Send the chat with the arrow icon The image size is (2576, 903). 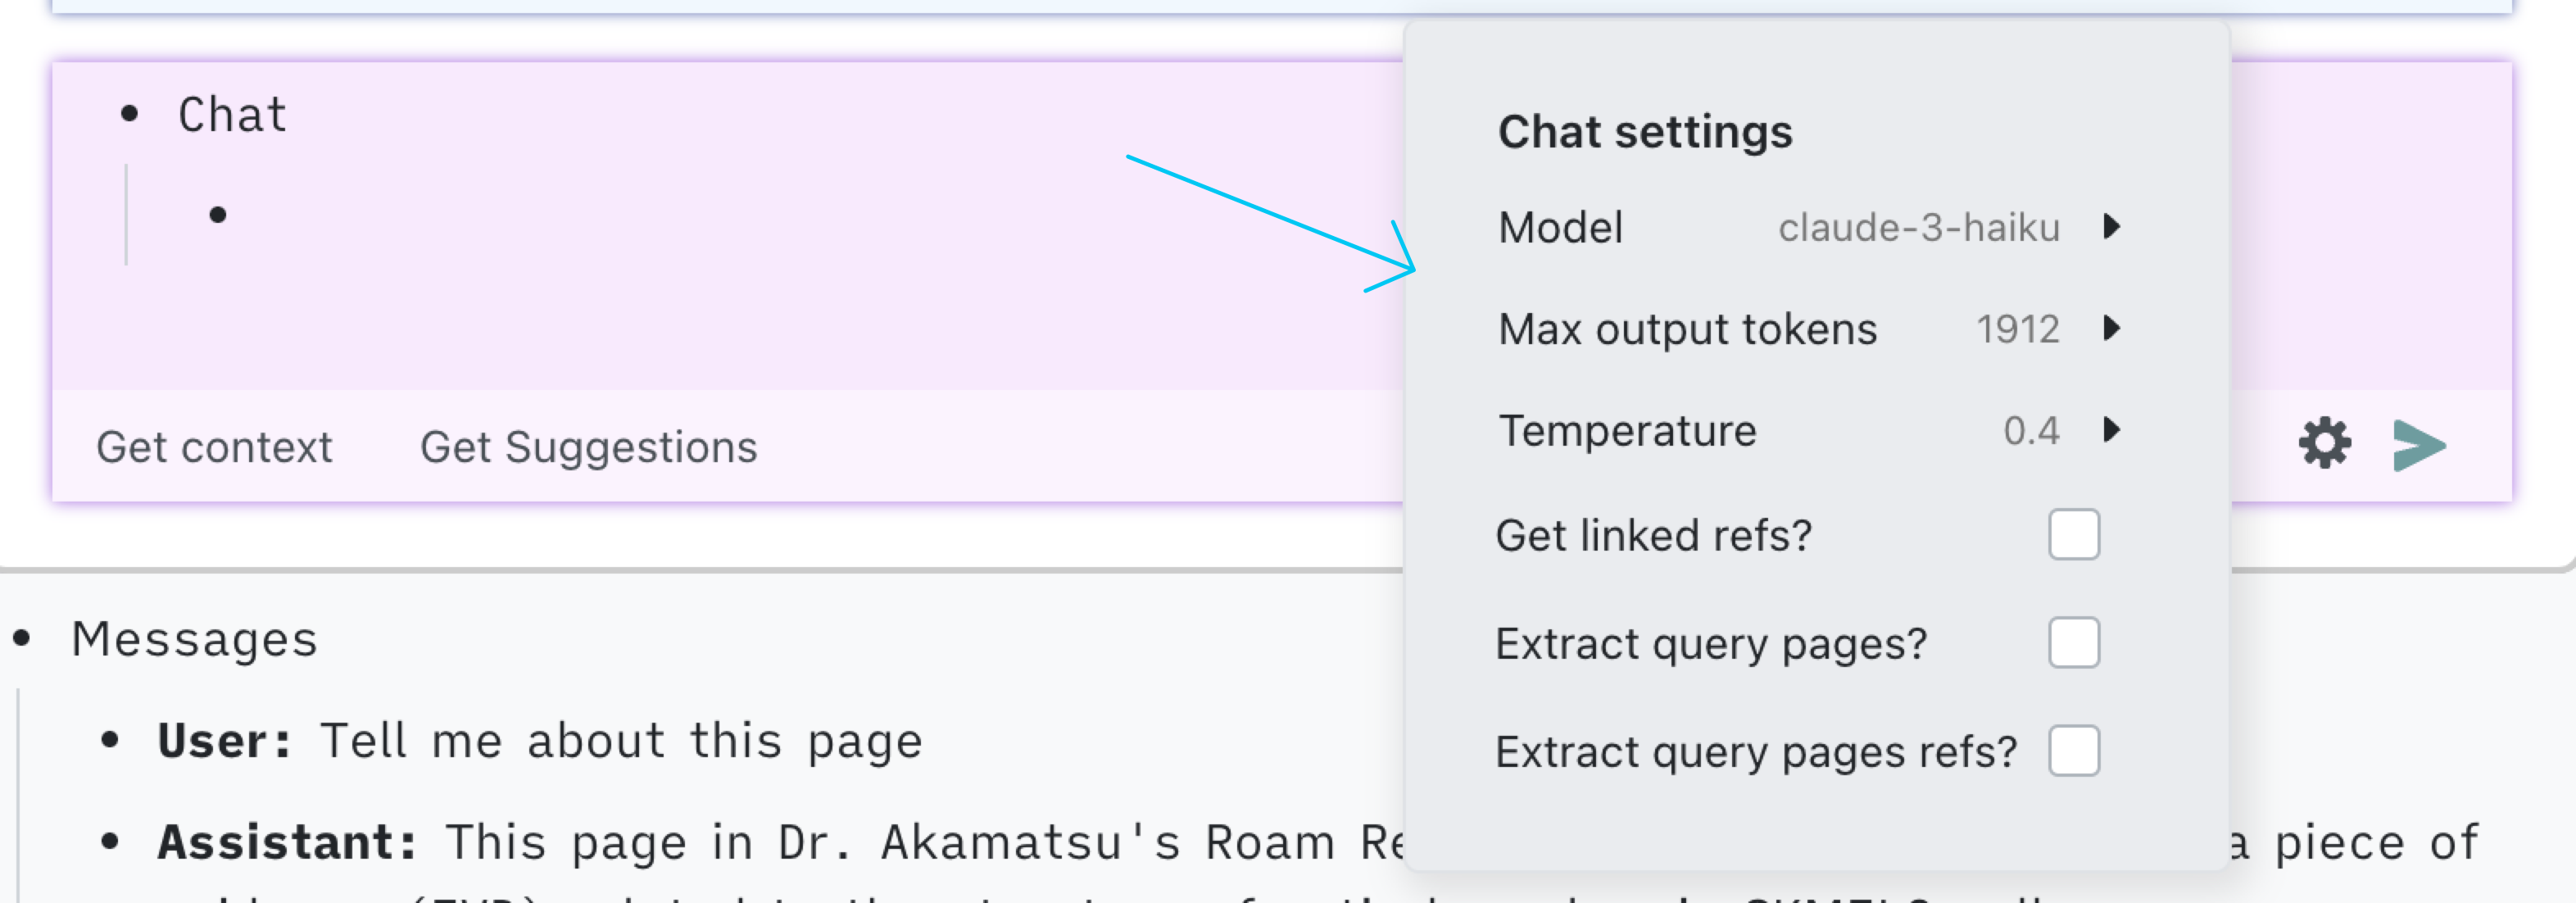(x=2419, y=445)
